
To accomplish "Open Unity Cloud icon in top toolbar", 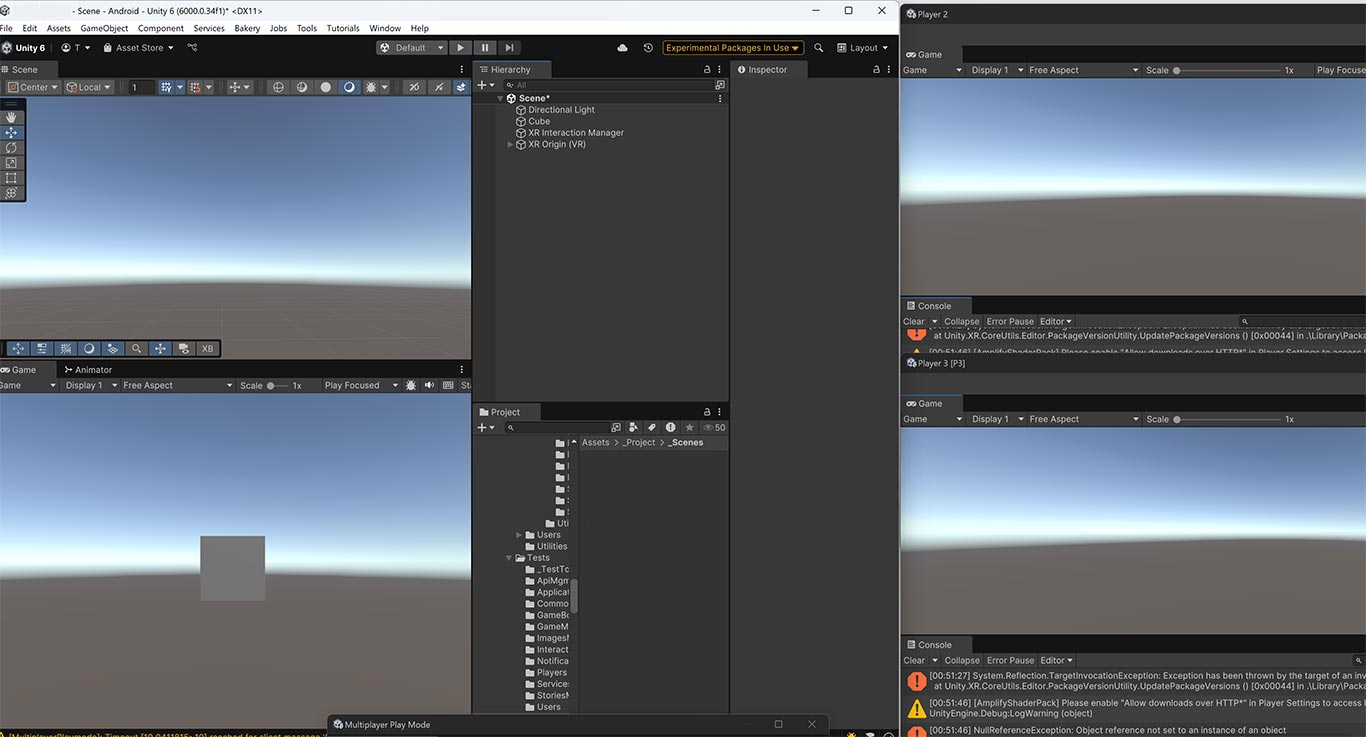I will (623, 47).
